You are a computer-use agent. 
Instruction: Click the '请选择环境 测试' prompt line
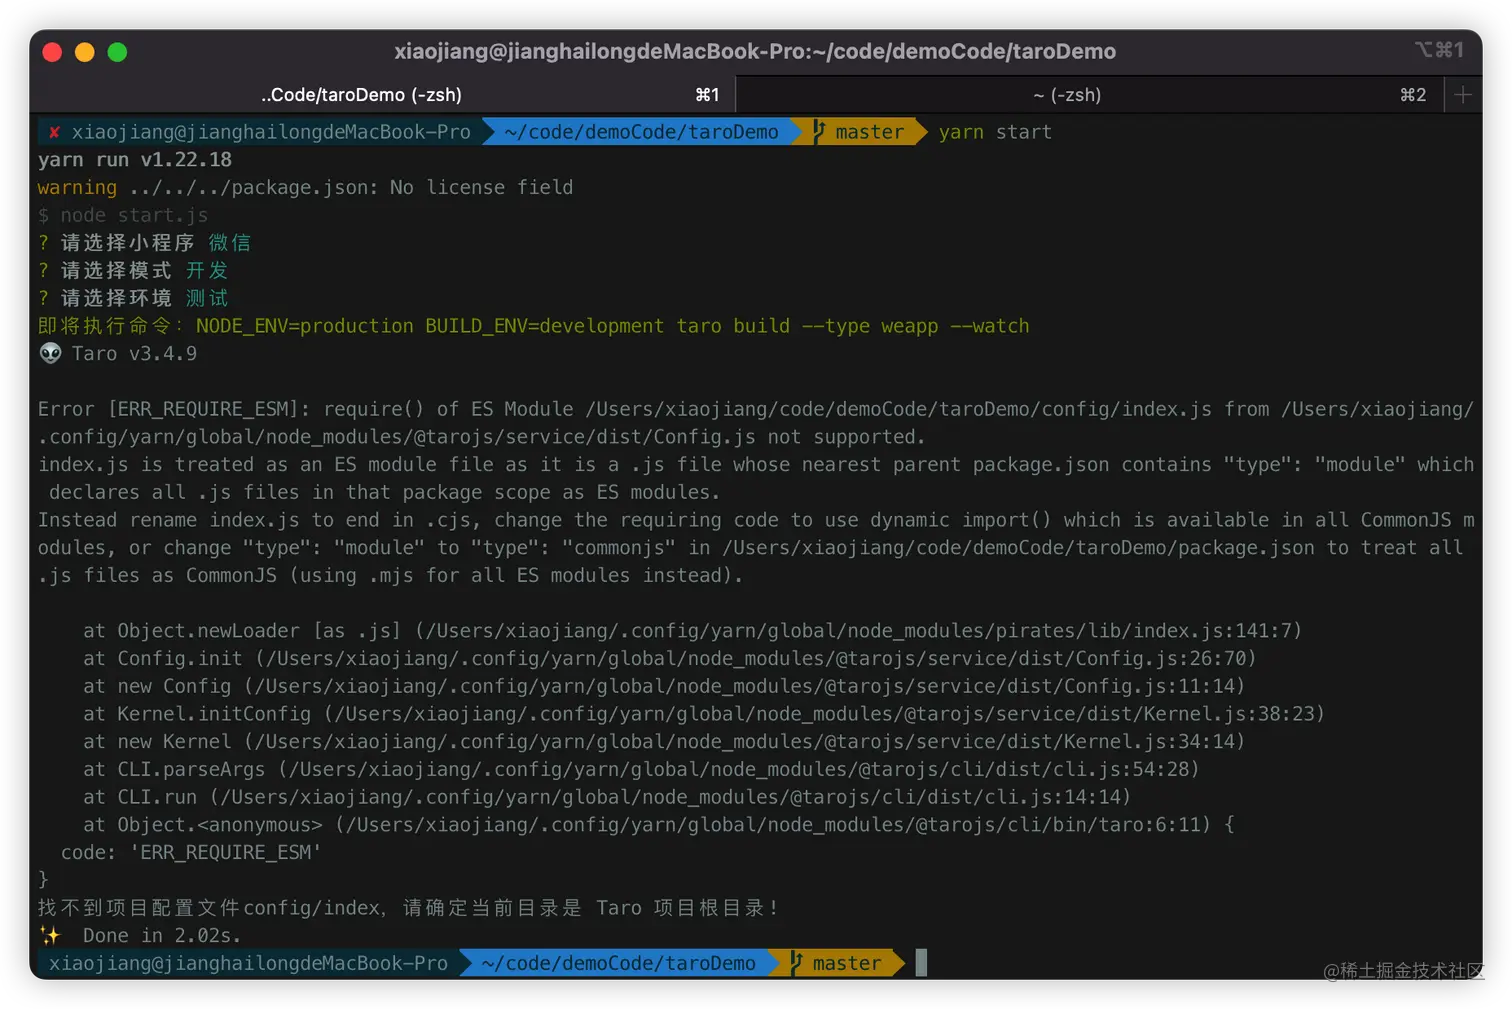(x=133, y=298)
